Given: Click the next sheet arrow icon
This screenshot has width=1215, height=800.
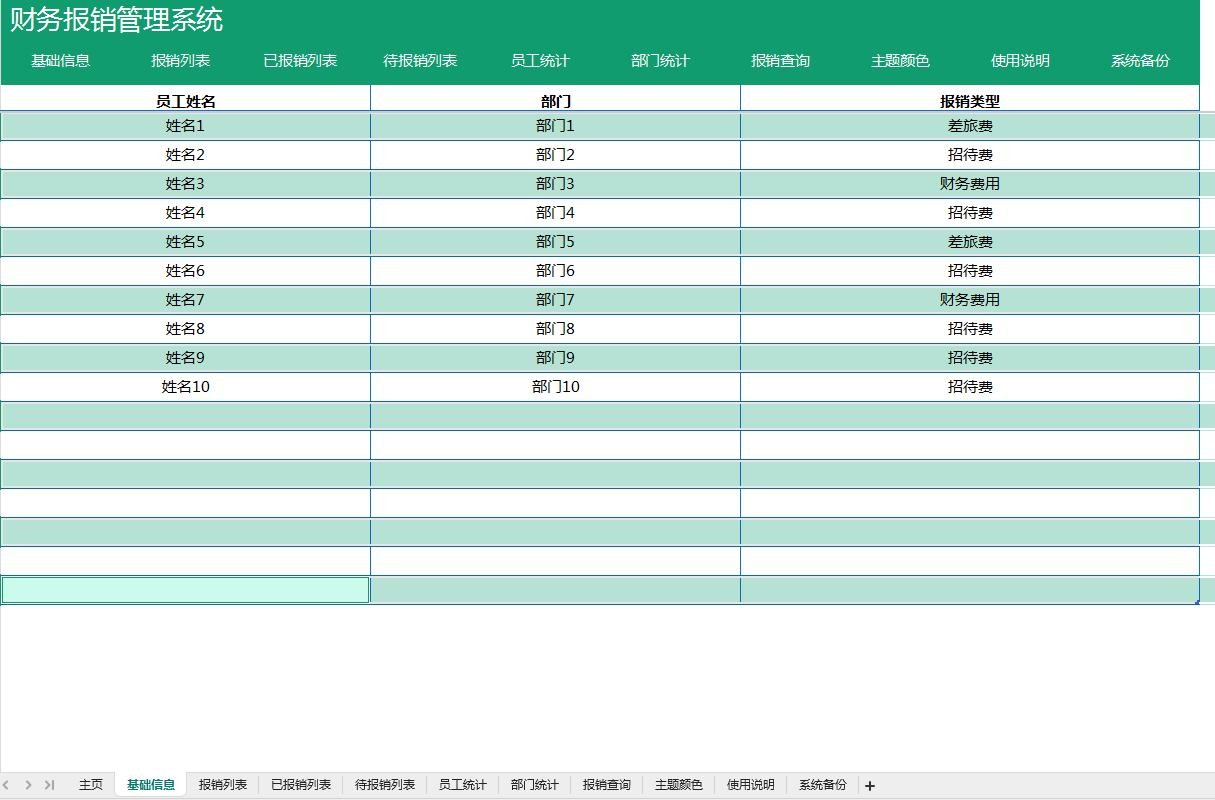Looking at the screenshot, I should pyautogui.click(x=28, y=786).
